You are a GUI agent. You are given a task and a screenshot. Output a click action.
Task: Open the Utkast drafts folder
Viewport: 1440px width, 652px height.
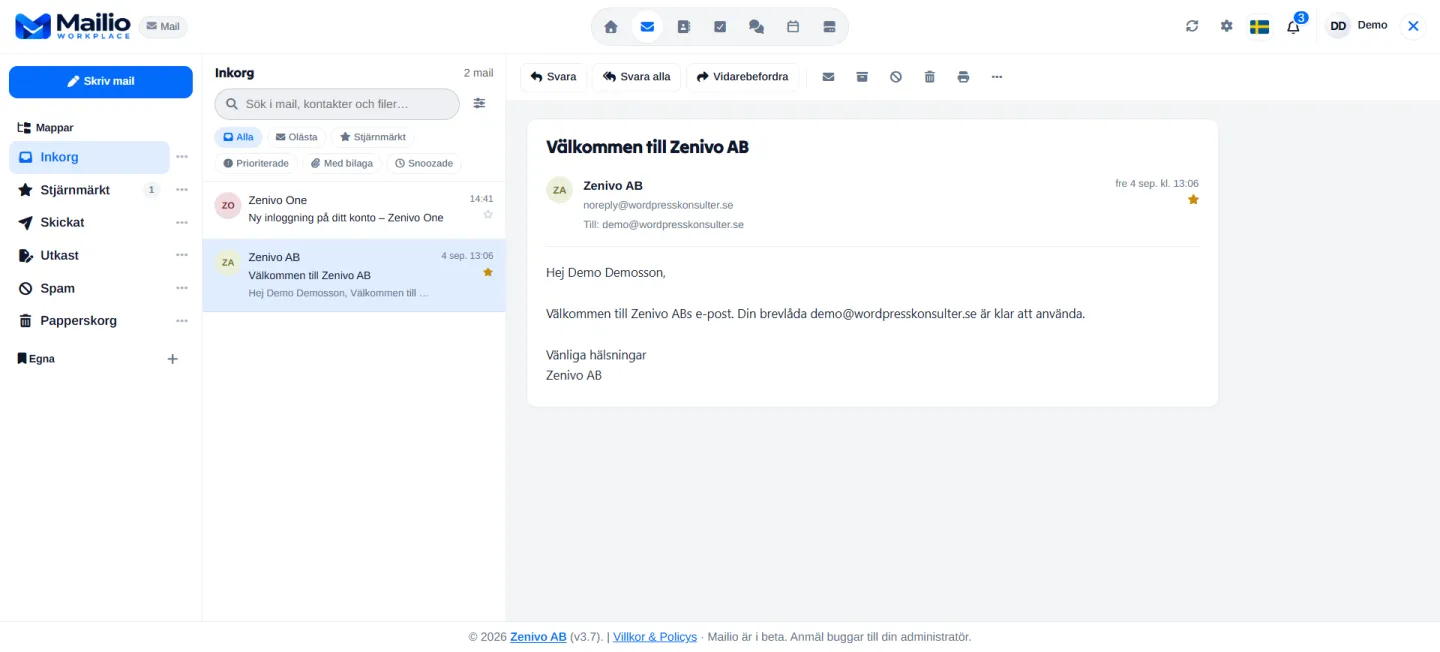tap(89, 255)
